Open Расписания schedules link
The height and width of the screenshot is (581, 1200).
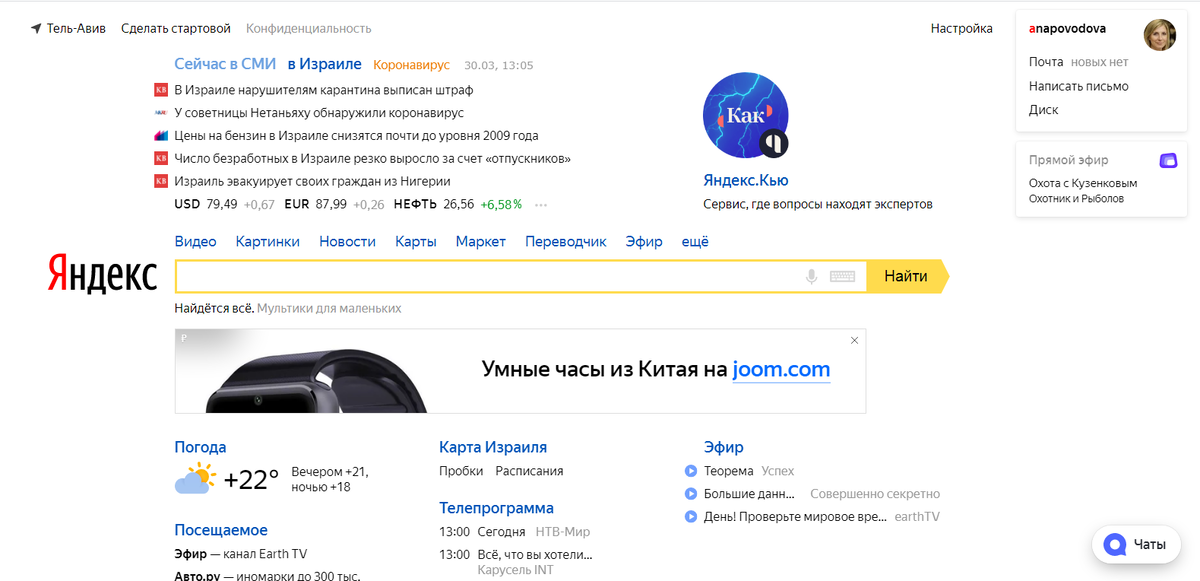coord(529,471)
